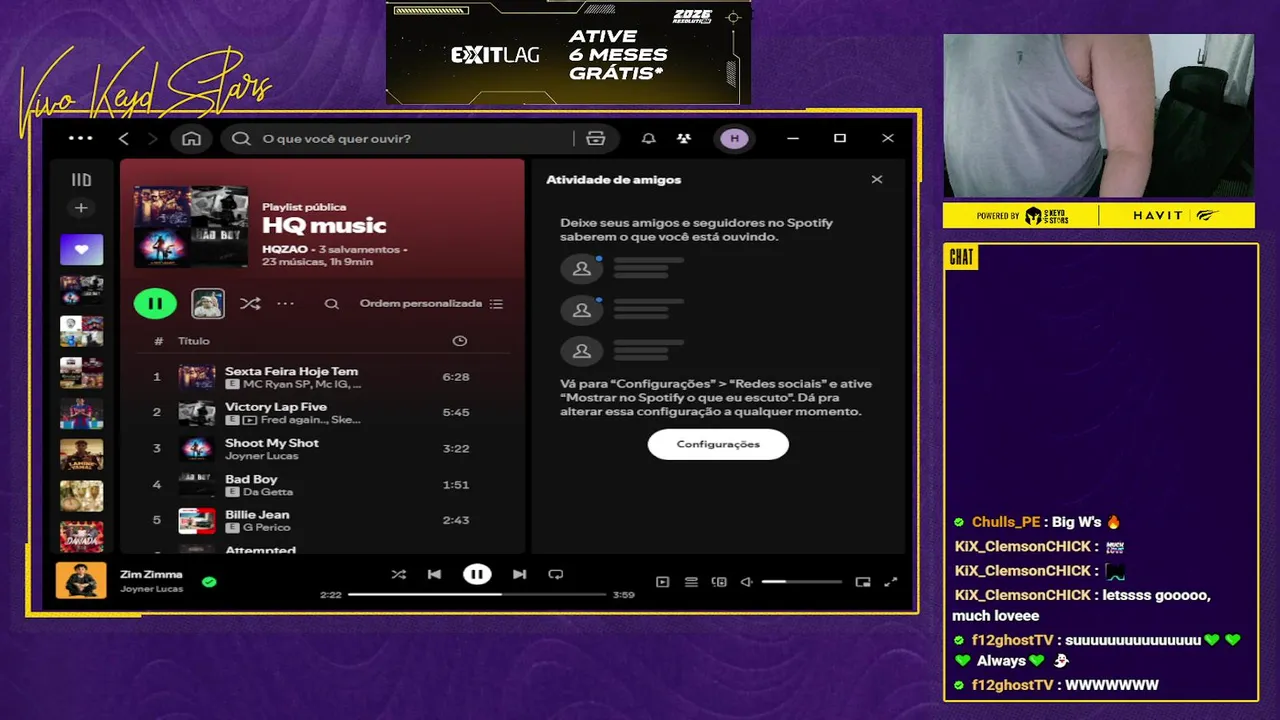Enter full screen player mode
Viewport: 1280px width, 720px height.
pyautogui.click(x=891, y=582)
